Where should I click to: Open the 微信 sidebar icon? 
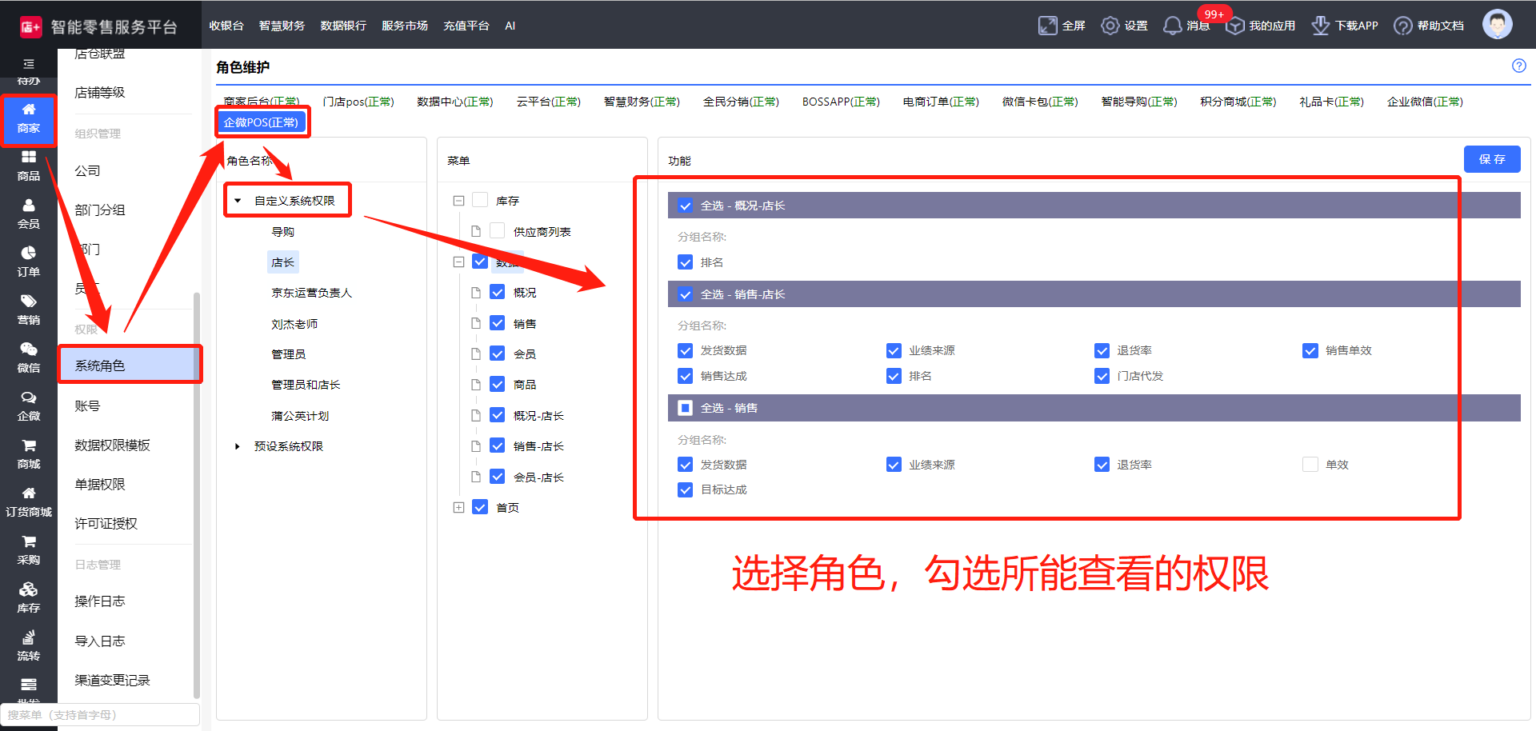coord(28,358)
